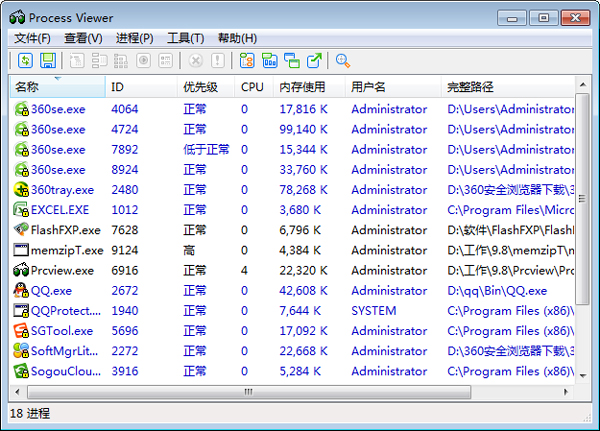Viewport: 600px width, 431px height.
Task: Open the 文件(F) menu
Action: pyautogui.click(x=33, y=38)
